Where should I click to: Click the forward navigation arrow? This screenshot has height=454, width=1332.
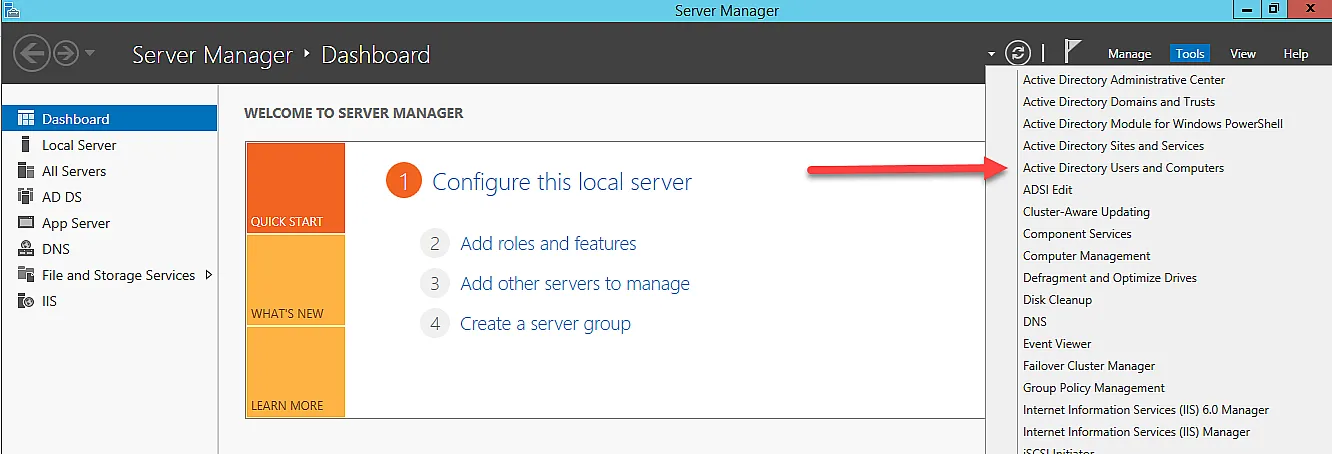pyautogui.click(x=66, y=54)
